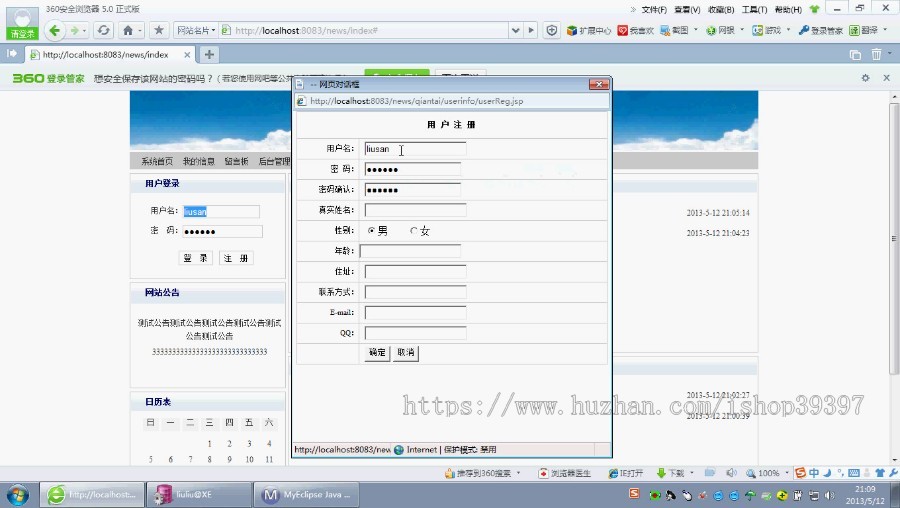This screenshot has width=900, height=508.
Task: Open 留言板 navigation link
Action: pos(236,161)
